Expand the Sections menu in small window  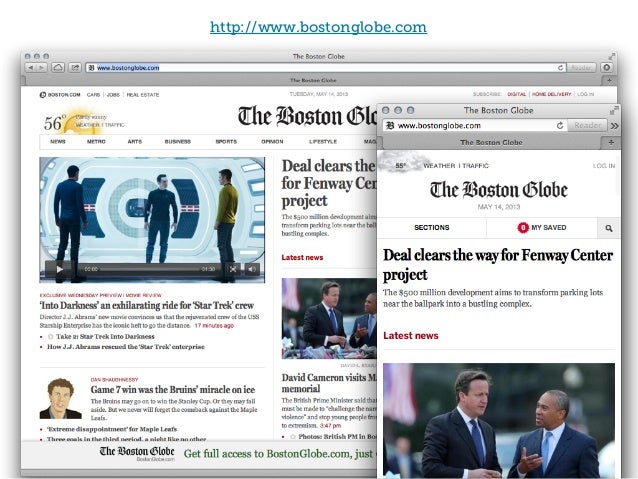click(x=431, y=227)
